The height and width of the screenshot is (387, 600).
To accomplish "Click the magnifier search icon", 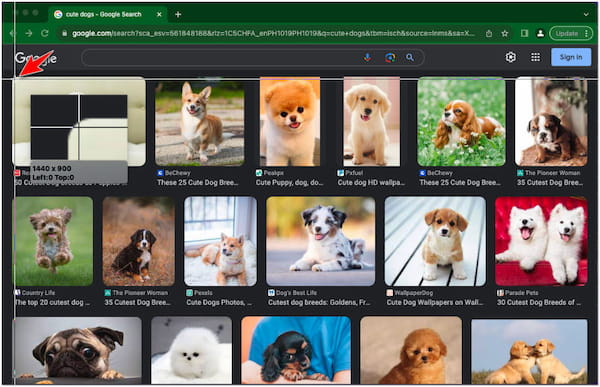I will (410, 57).
